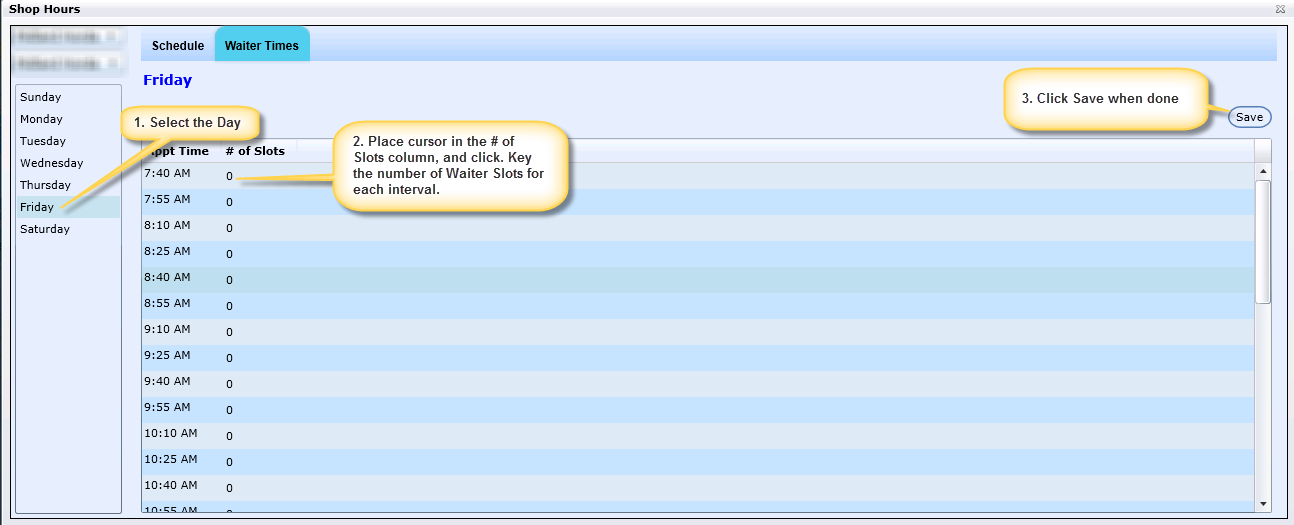This screenshot has width=1294, height=525.
Task: Choose Saturday from the day list
Action: [45, 229]
